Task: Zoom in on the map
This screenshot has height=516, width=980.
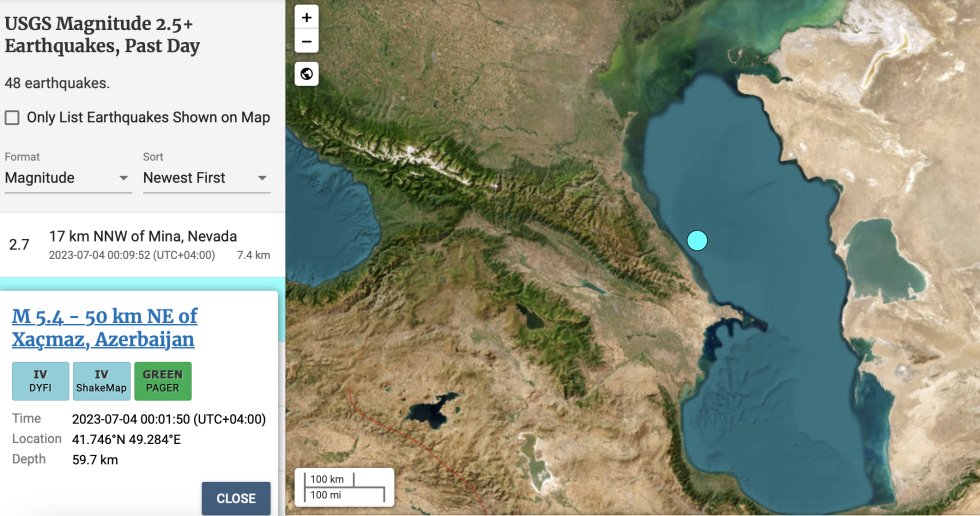Action: (306, 17)
